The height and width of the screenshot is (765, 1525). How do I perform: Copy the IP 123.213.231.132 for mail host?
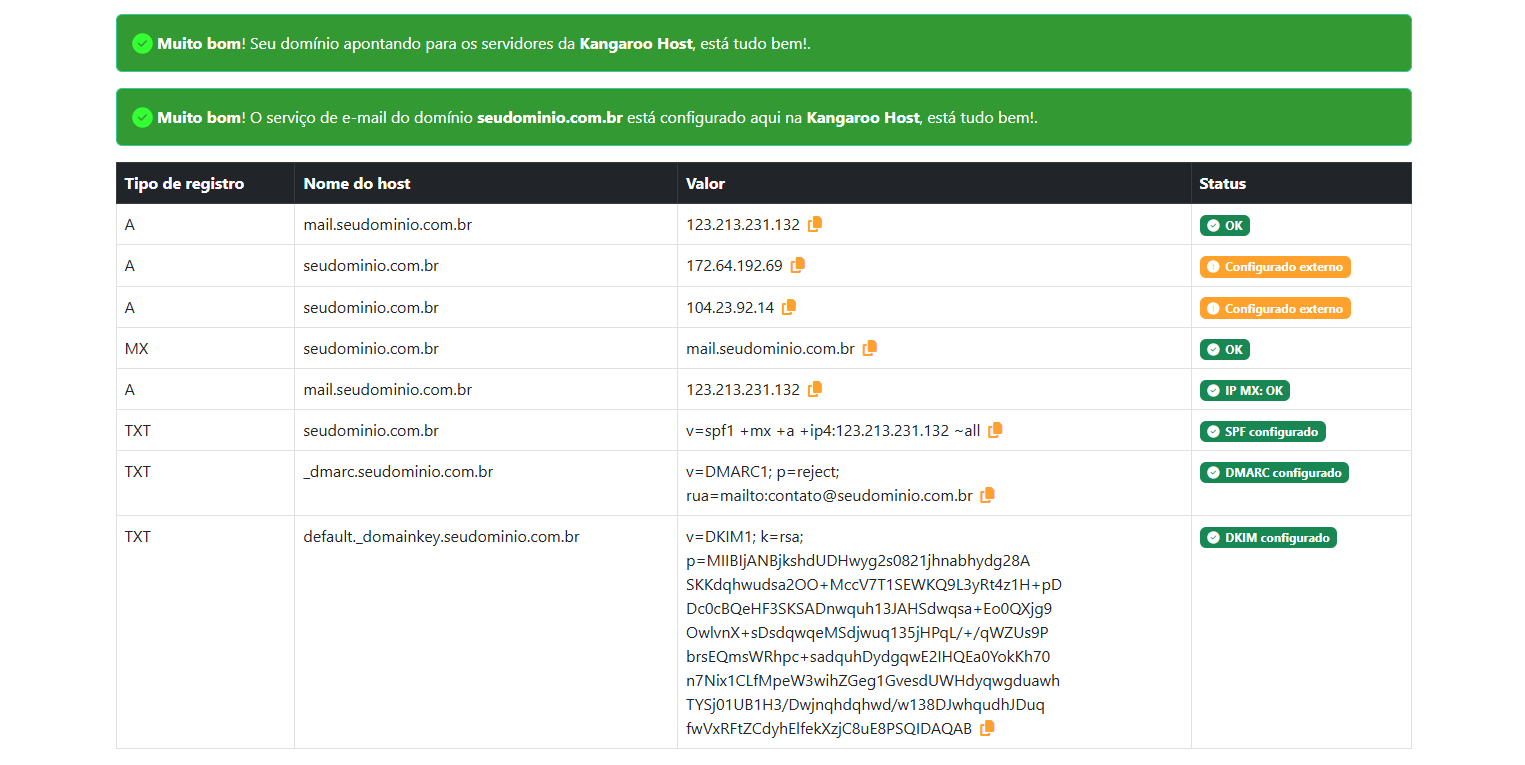click(x=814, y=224)
